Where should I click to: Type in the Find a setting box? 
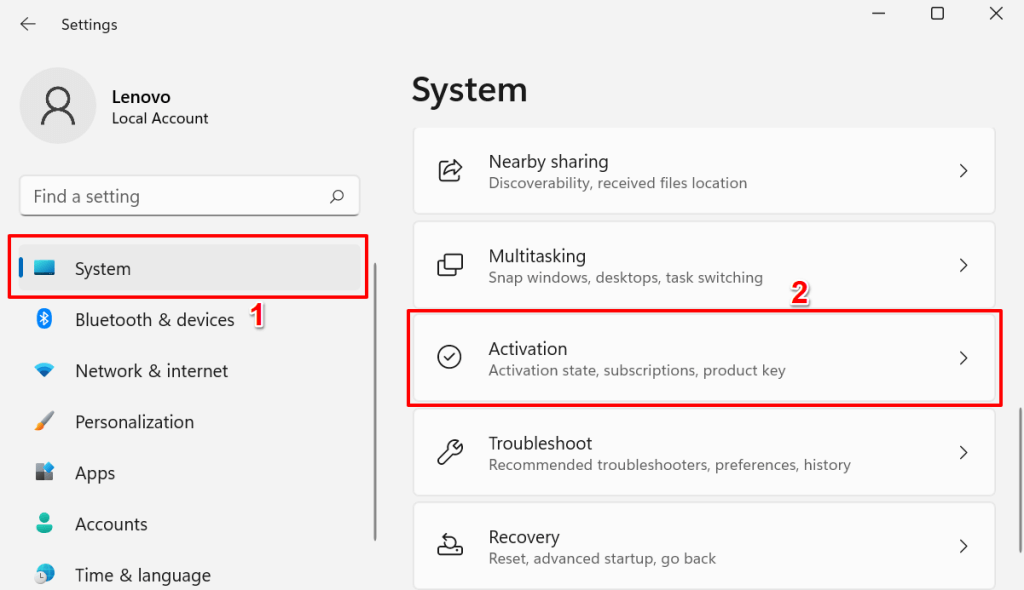point(175,197)
